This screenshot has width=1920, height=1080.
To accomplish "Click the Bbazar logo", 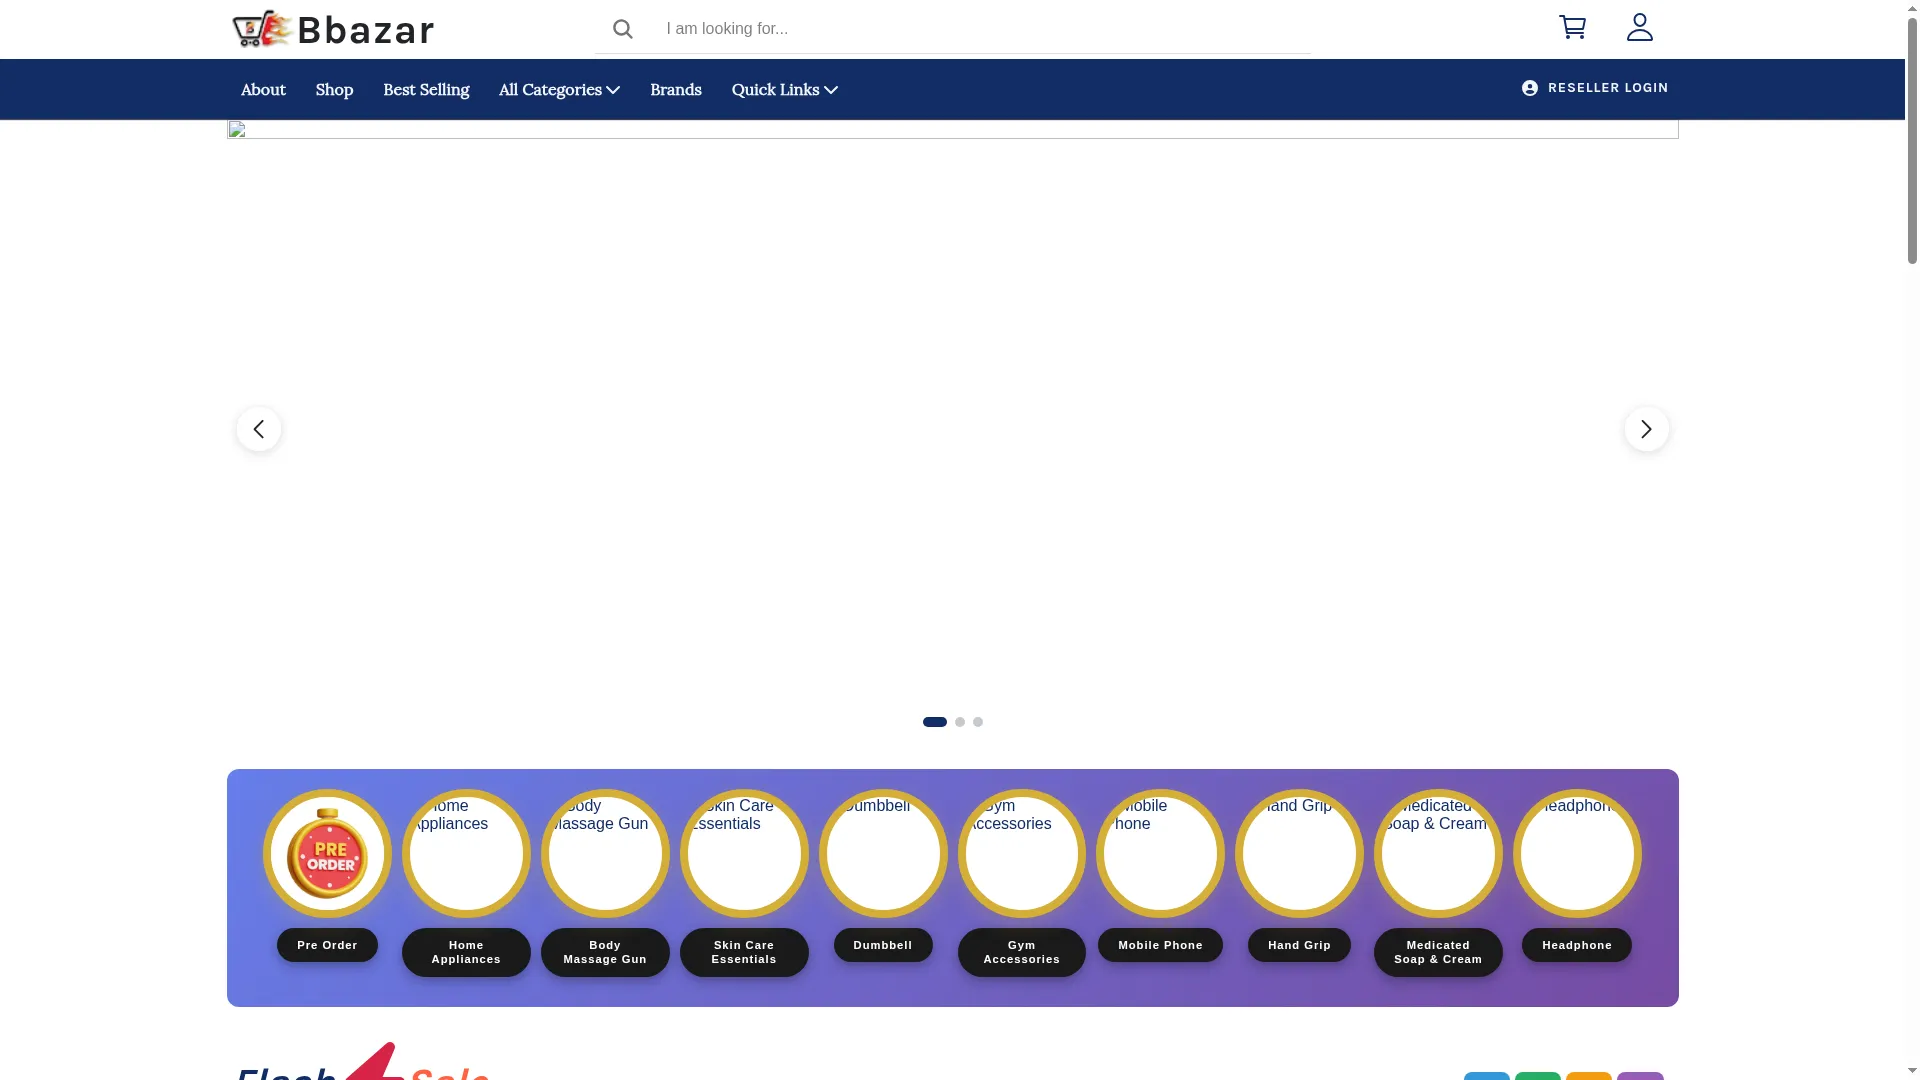I will [333, 29].
